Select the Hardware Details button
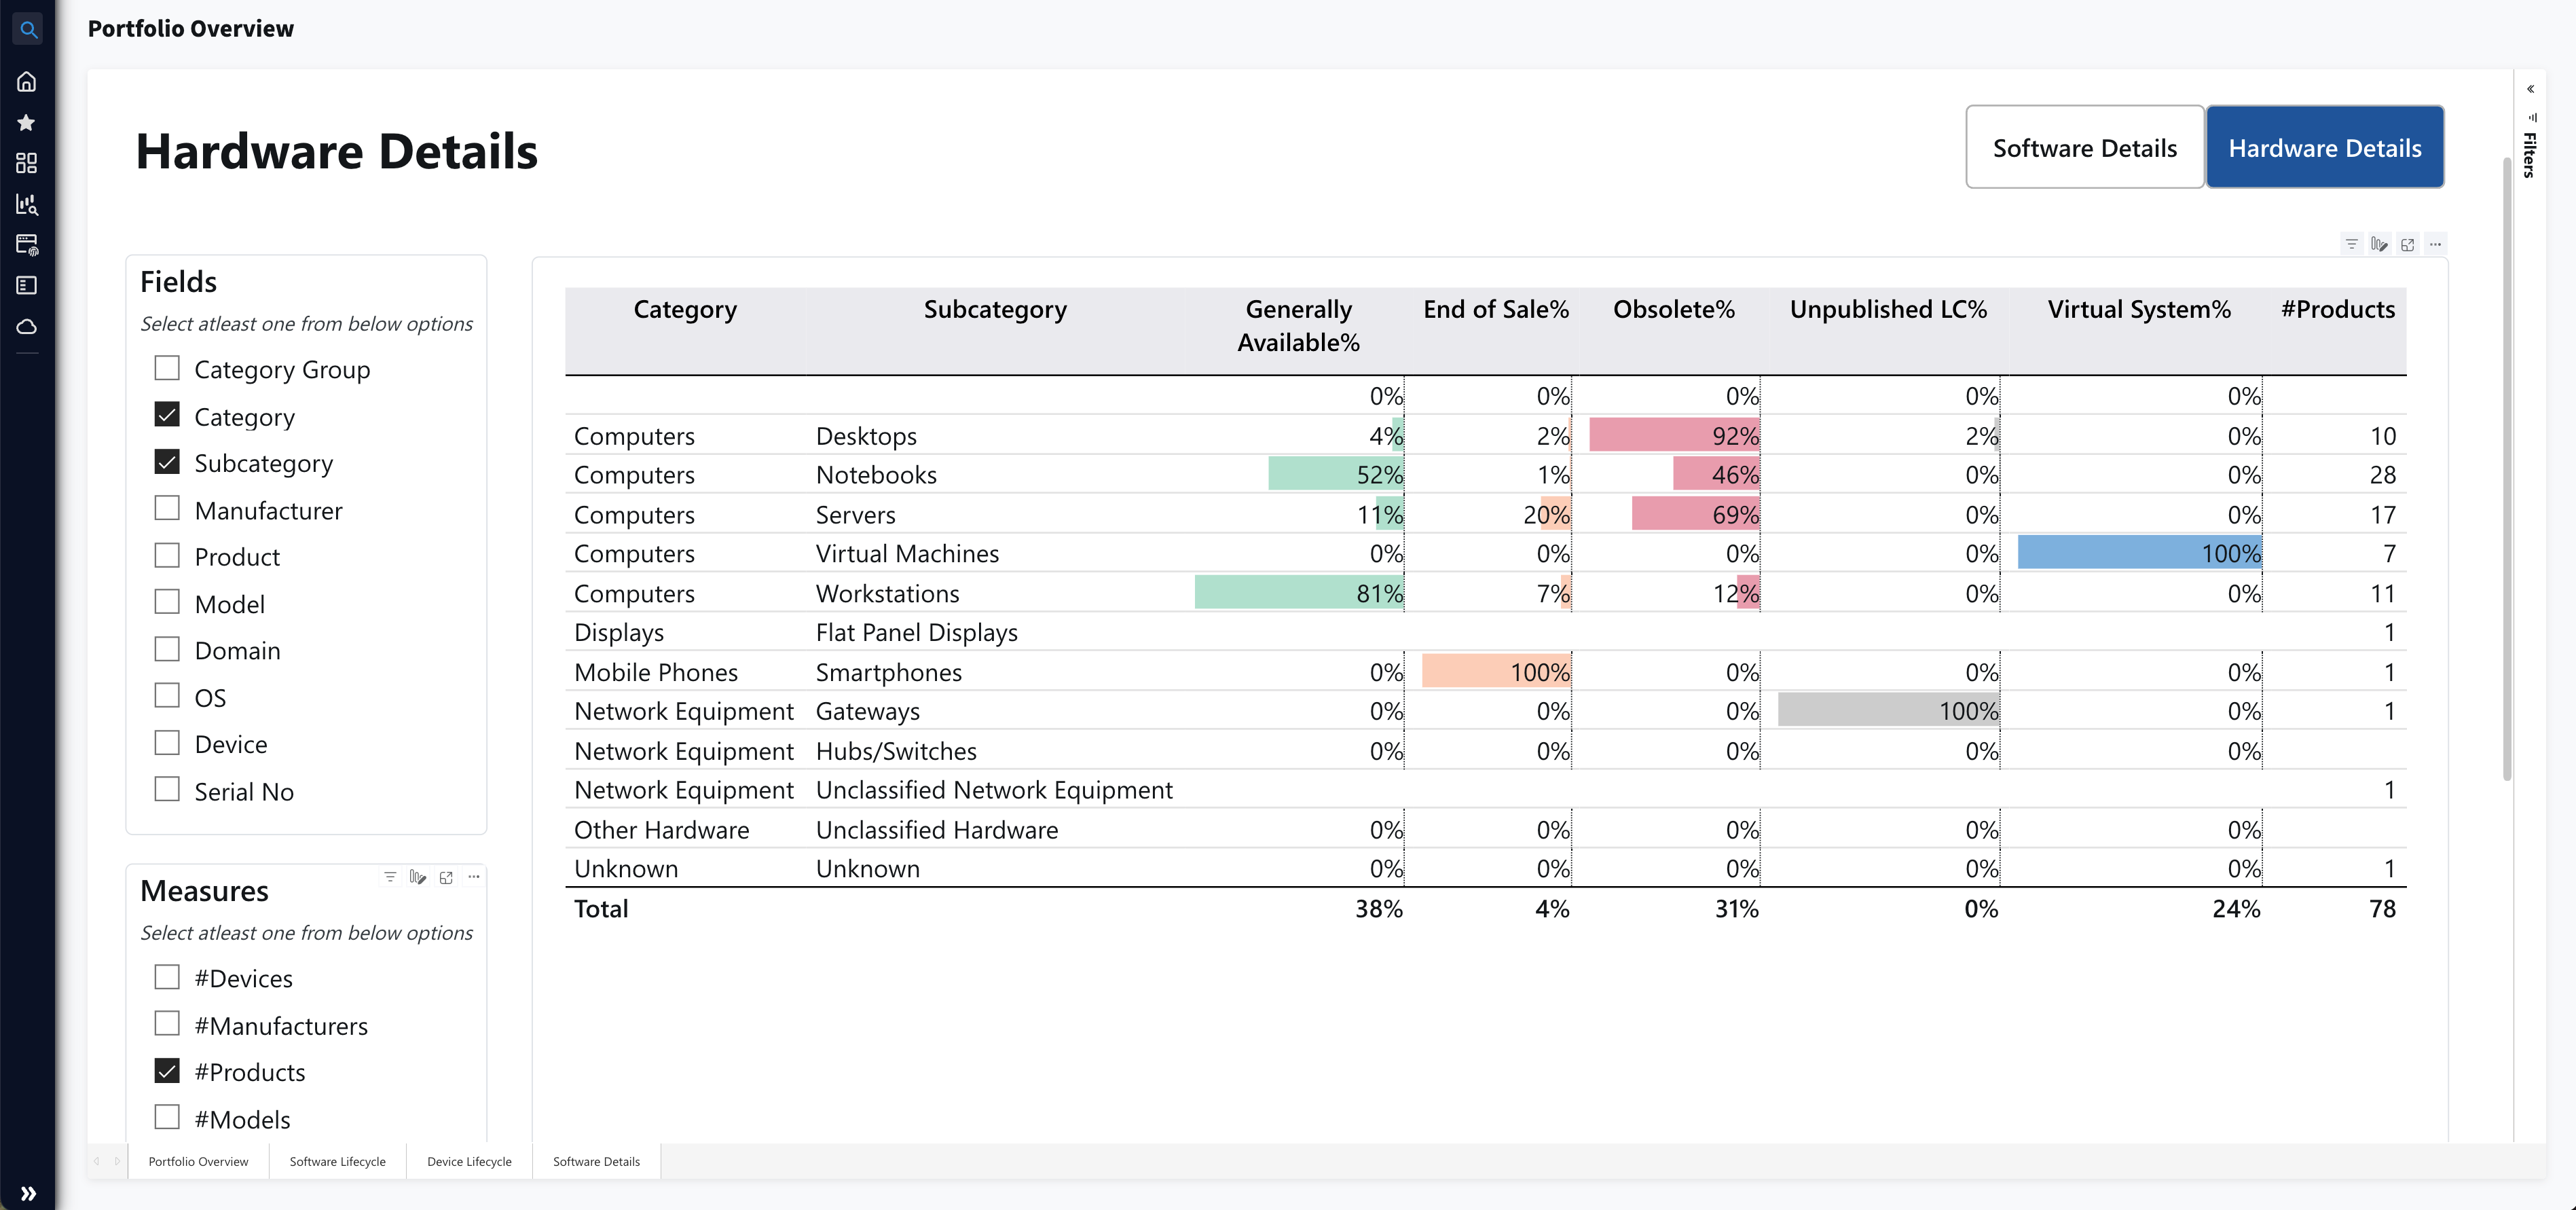 [x=2325, y=147]
